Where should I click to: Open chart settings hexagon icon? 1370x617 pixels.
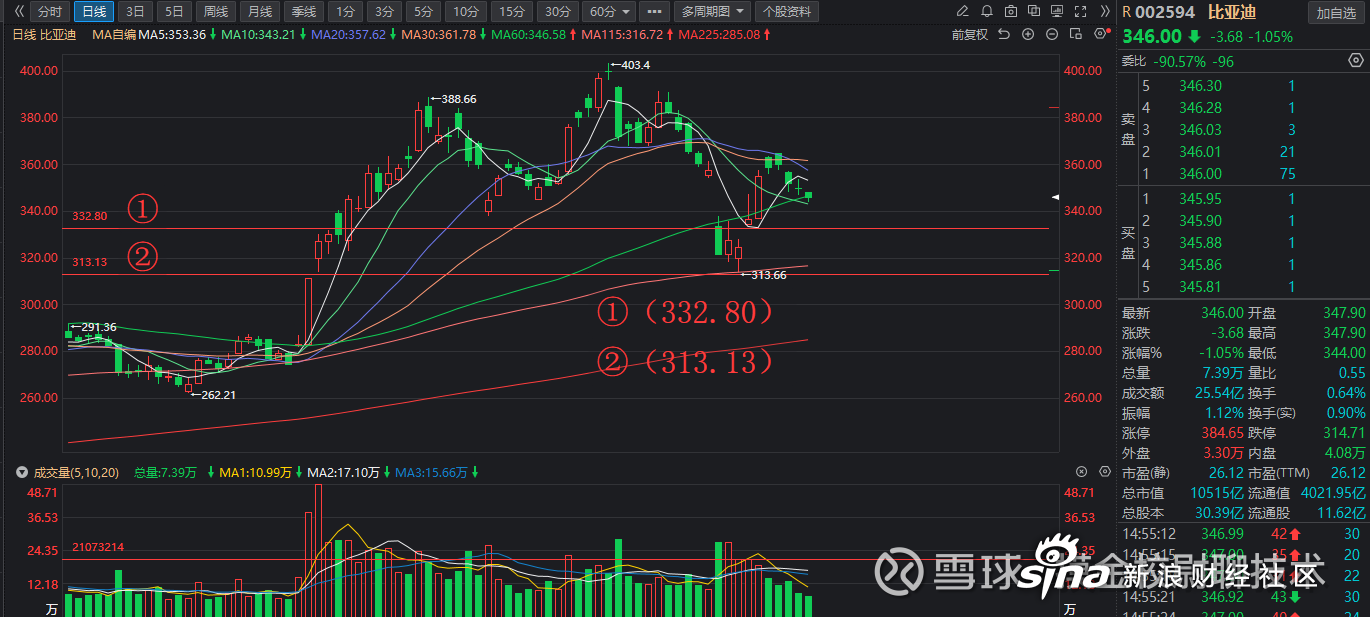(1100, 33)
